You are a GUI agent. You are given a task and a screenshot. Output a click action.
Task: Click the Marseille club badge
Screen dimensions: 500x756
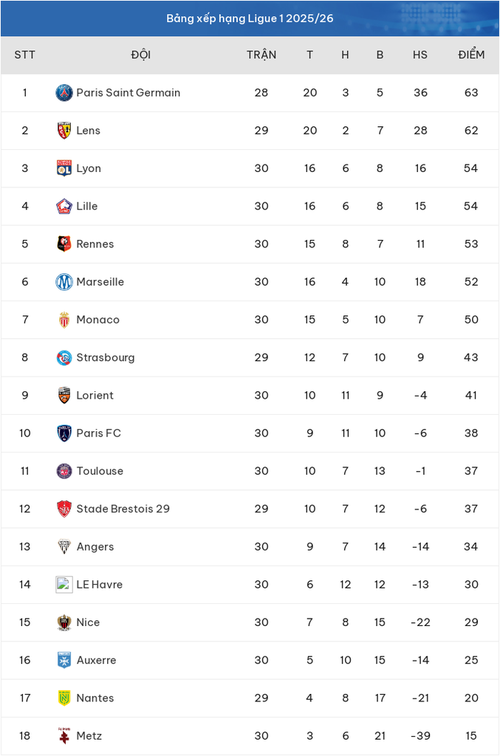tap(64, 282)
